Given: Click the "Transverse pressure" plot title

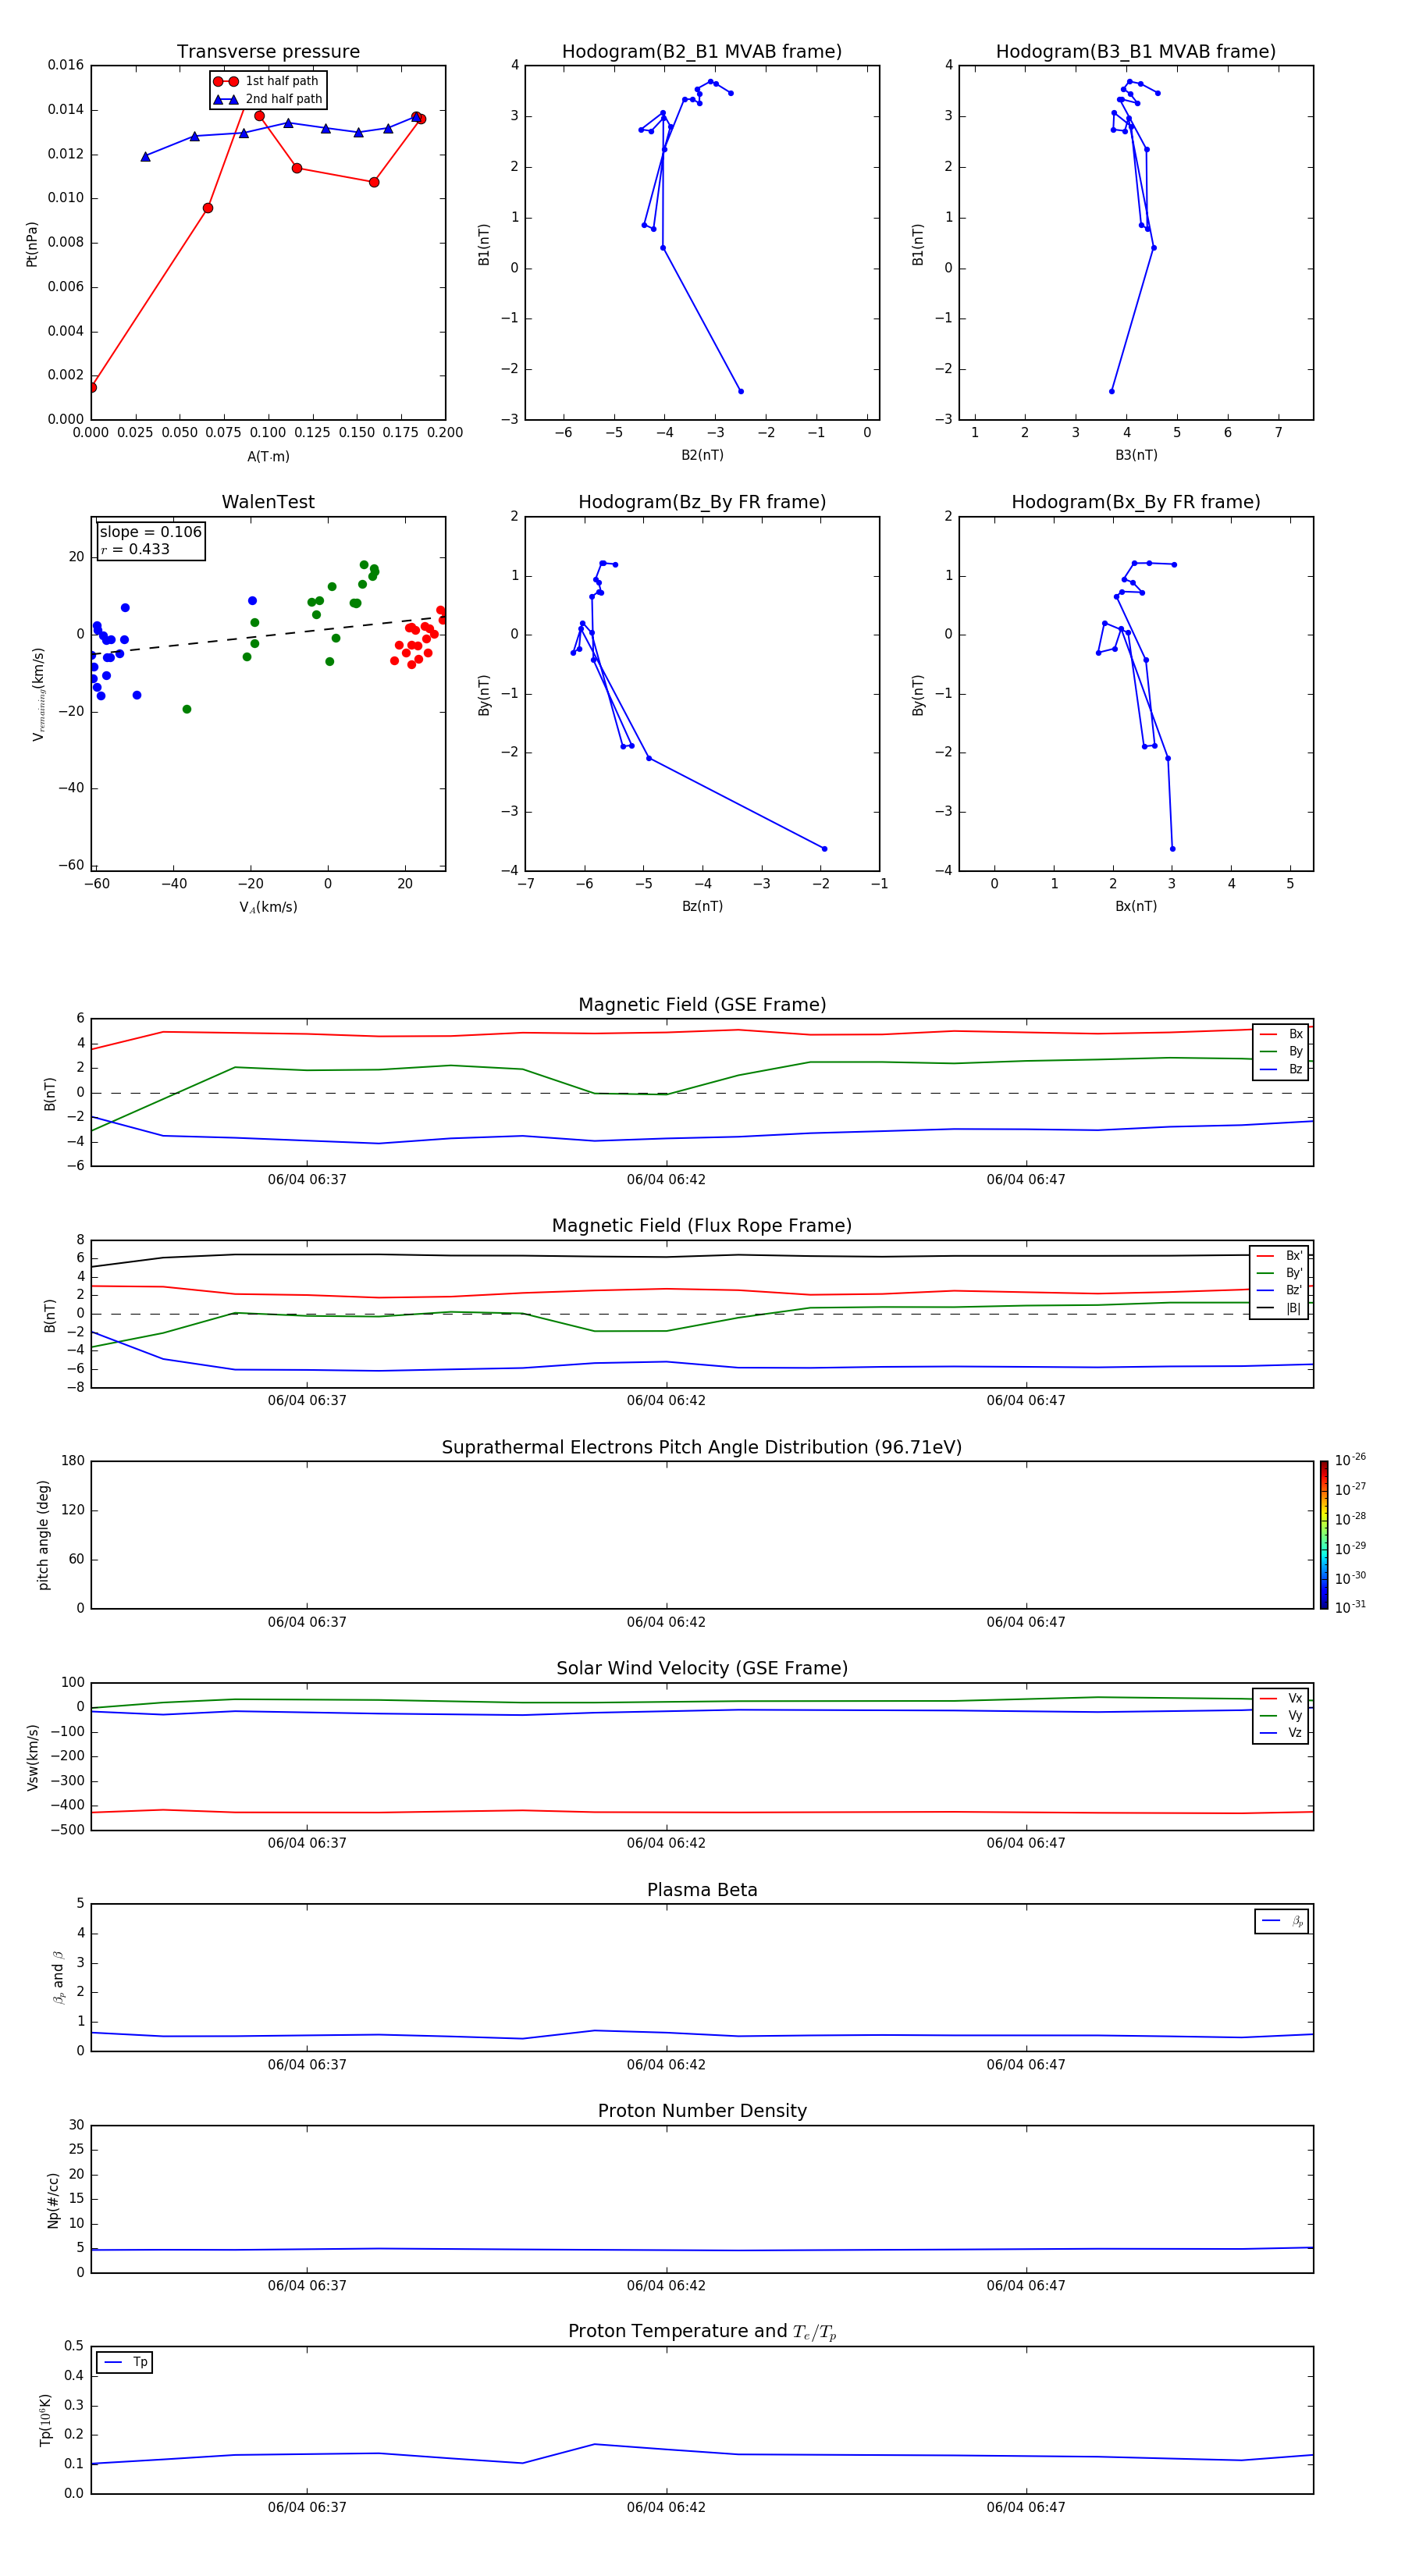Looking at the screenshot, I should 268,52.
